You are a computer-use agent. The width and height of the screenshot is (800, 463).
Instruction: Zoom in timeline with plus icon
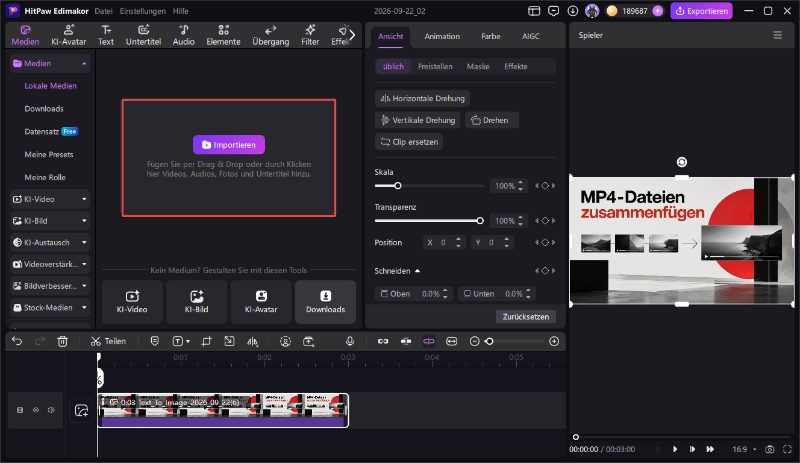tap(554, 341)
